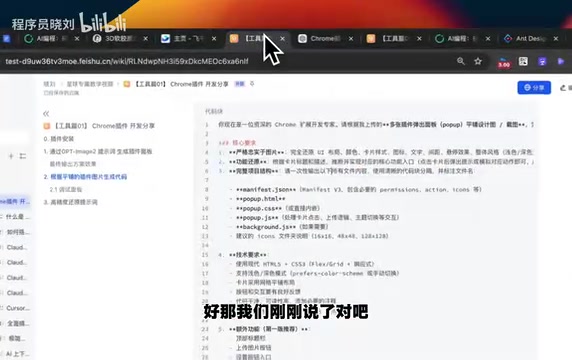Open the extension with red 3.00 badge
This screenshot has width=572, height=360.
504,62
